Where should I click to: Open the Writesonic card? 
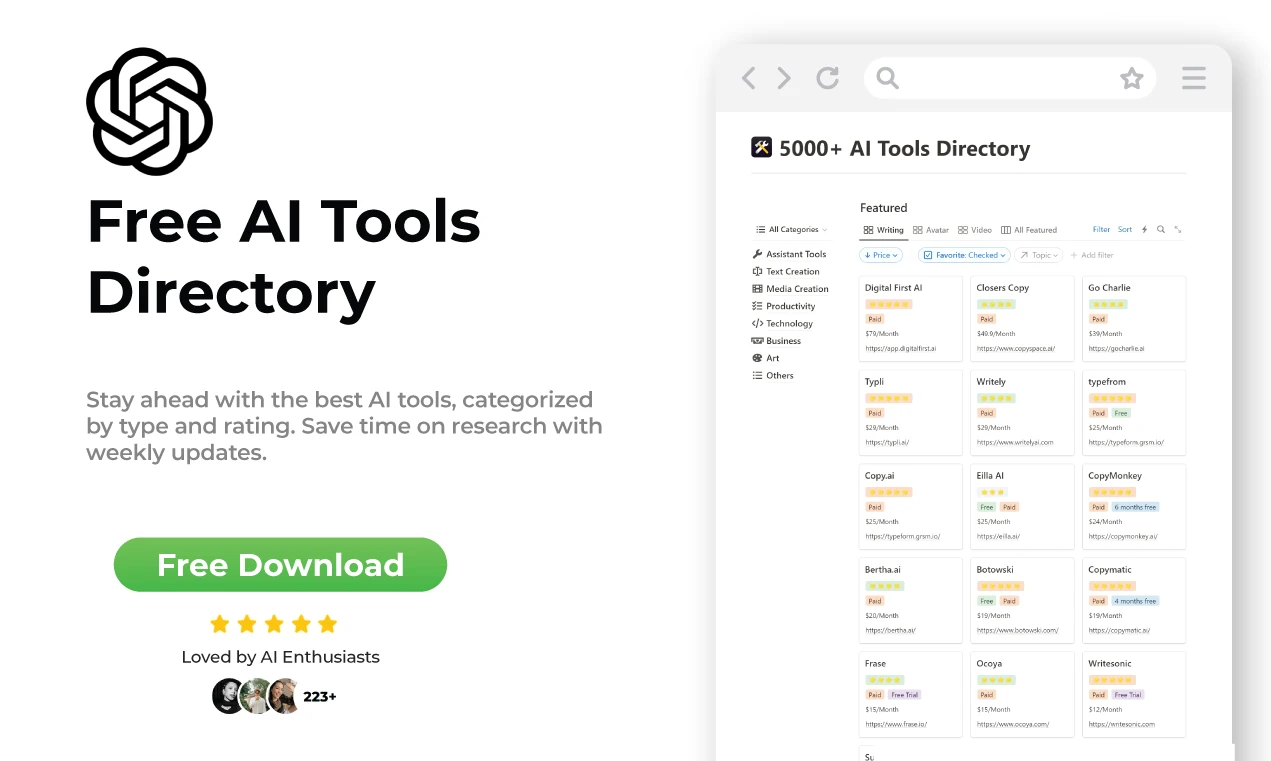1134,694
